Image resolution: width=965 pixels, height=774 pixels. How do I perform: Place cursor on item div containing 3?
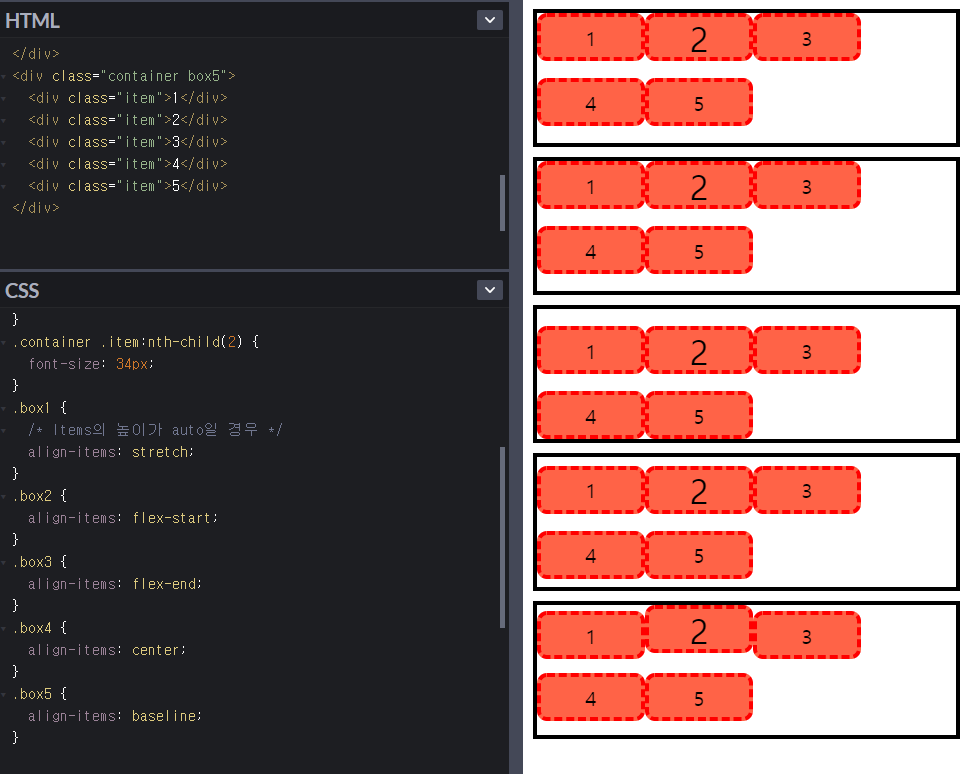[x=128, y=142]
